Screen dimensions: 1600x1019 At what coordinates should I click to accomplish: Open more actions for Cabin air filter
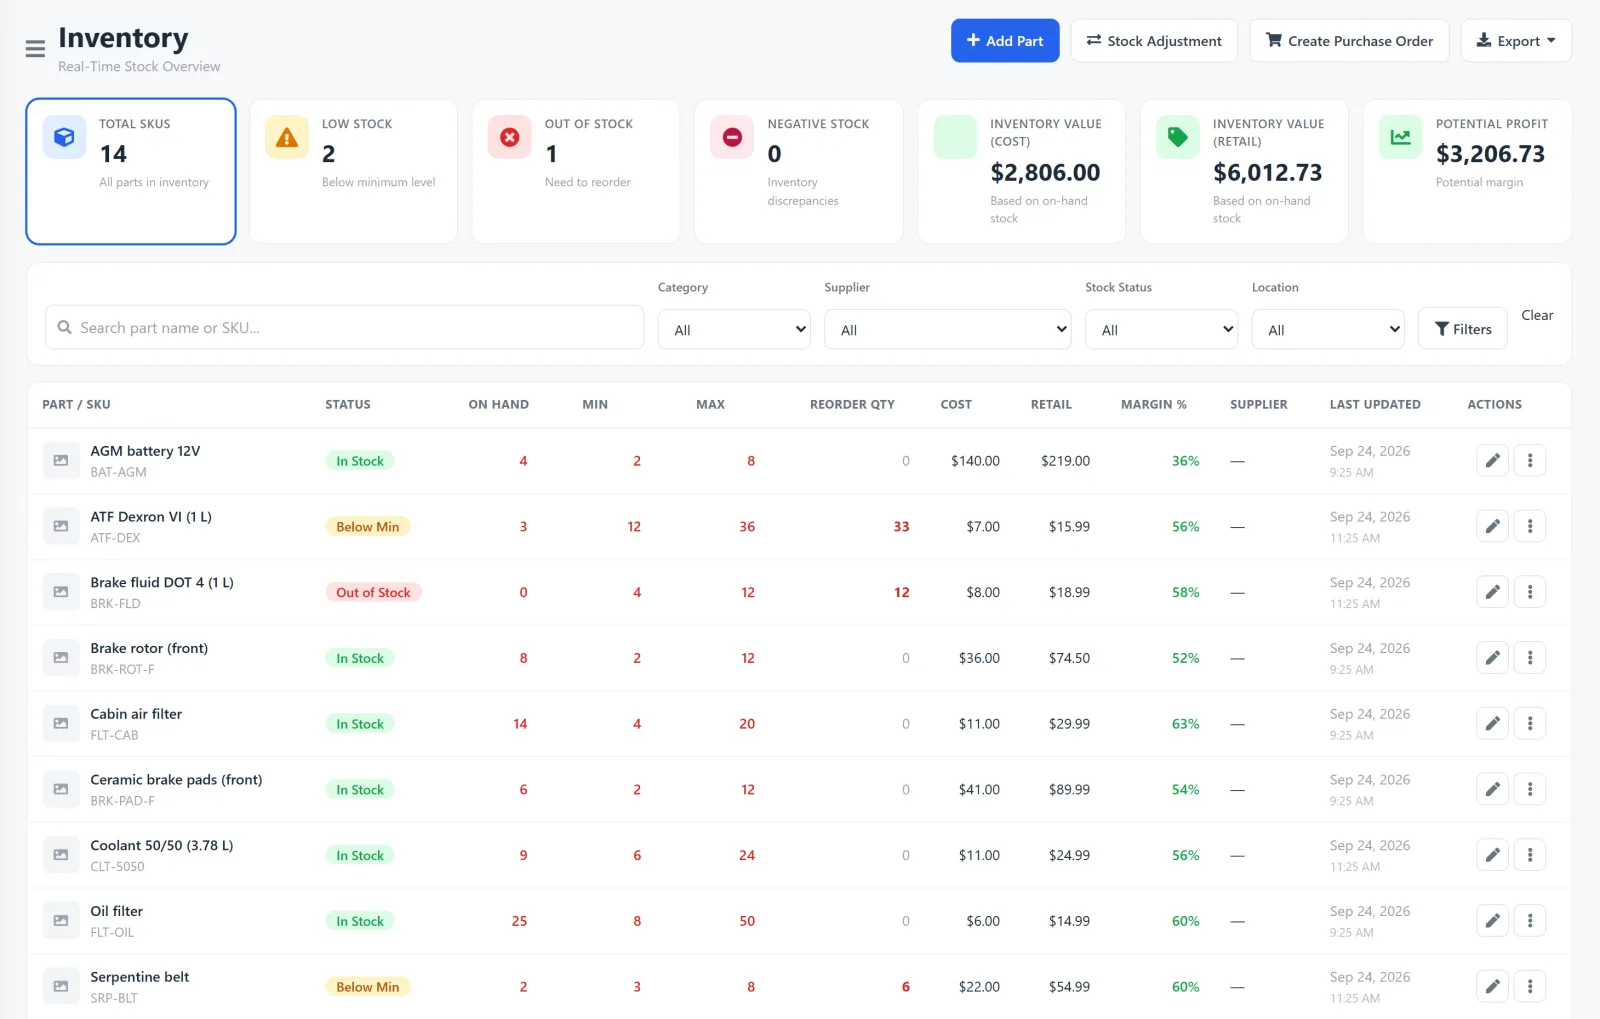(1530, 723)
